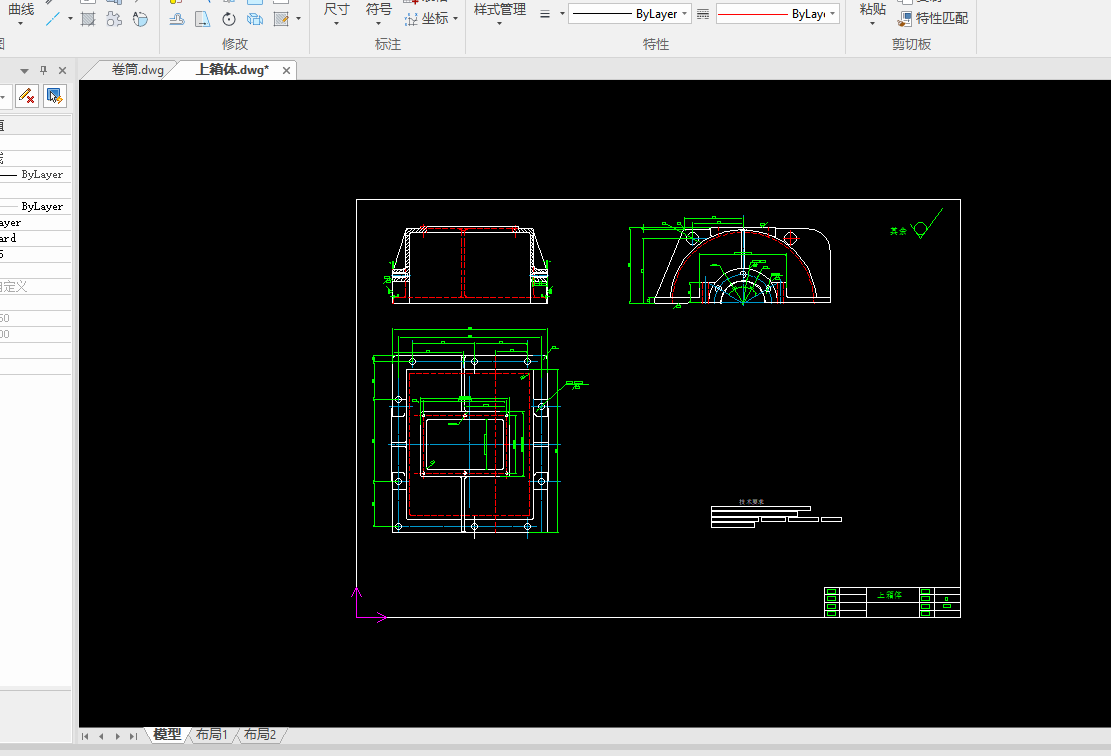The width and height of the screenshot is (1111, 756).
Task: Open the 布局2 layout tab
Action: point(260,735)
